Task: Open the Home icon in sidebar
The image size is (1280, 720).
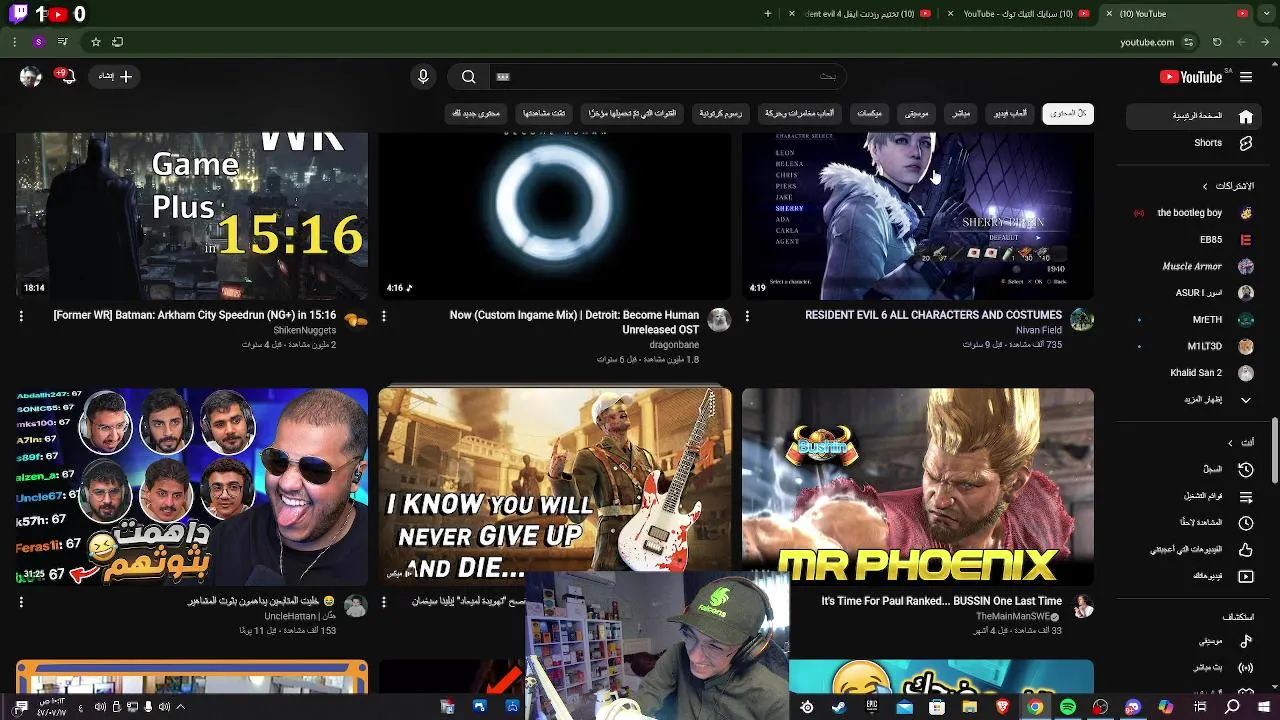Action: click(x=1246, y=116)
